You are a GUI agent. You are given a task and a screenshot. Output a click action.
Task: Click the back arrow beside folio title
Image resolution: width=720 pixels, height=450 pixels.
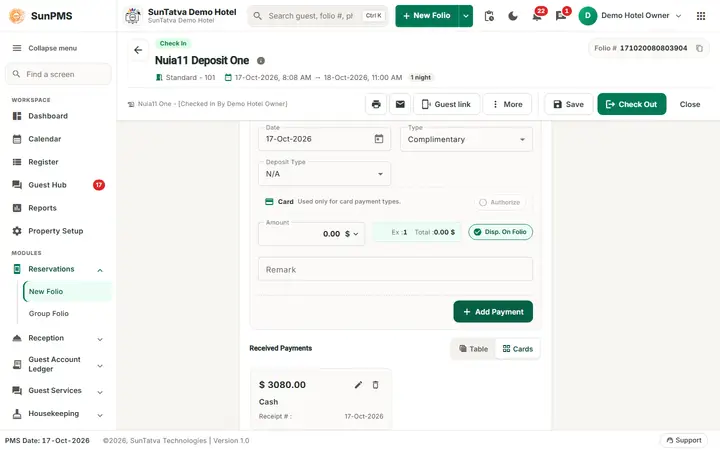(138, 50)
